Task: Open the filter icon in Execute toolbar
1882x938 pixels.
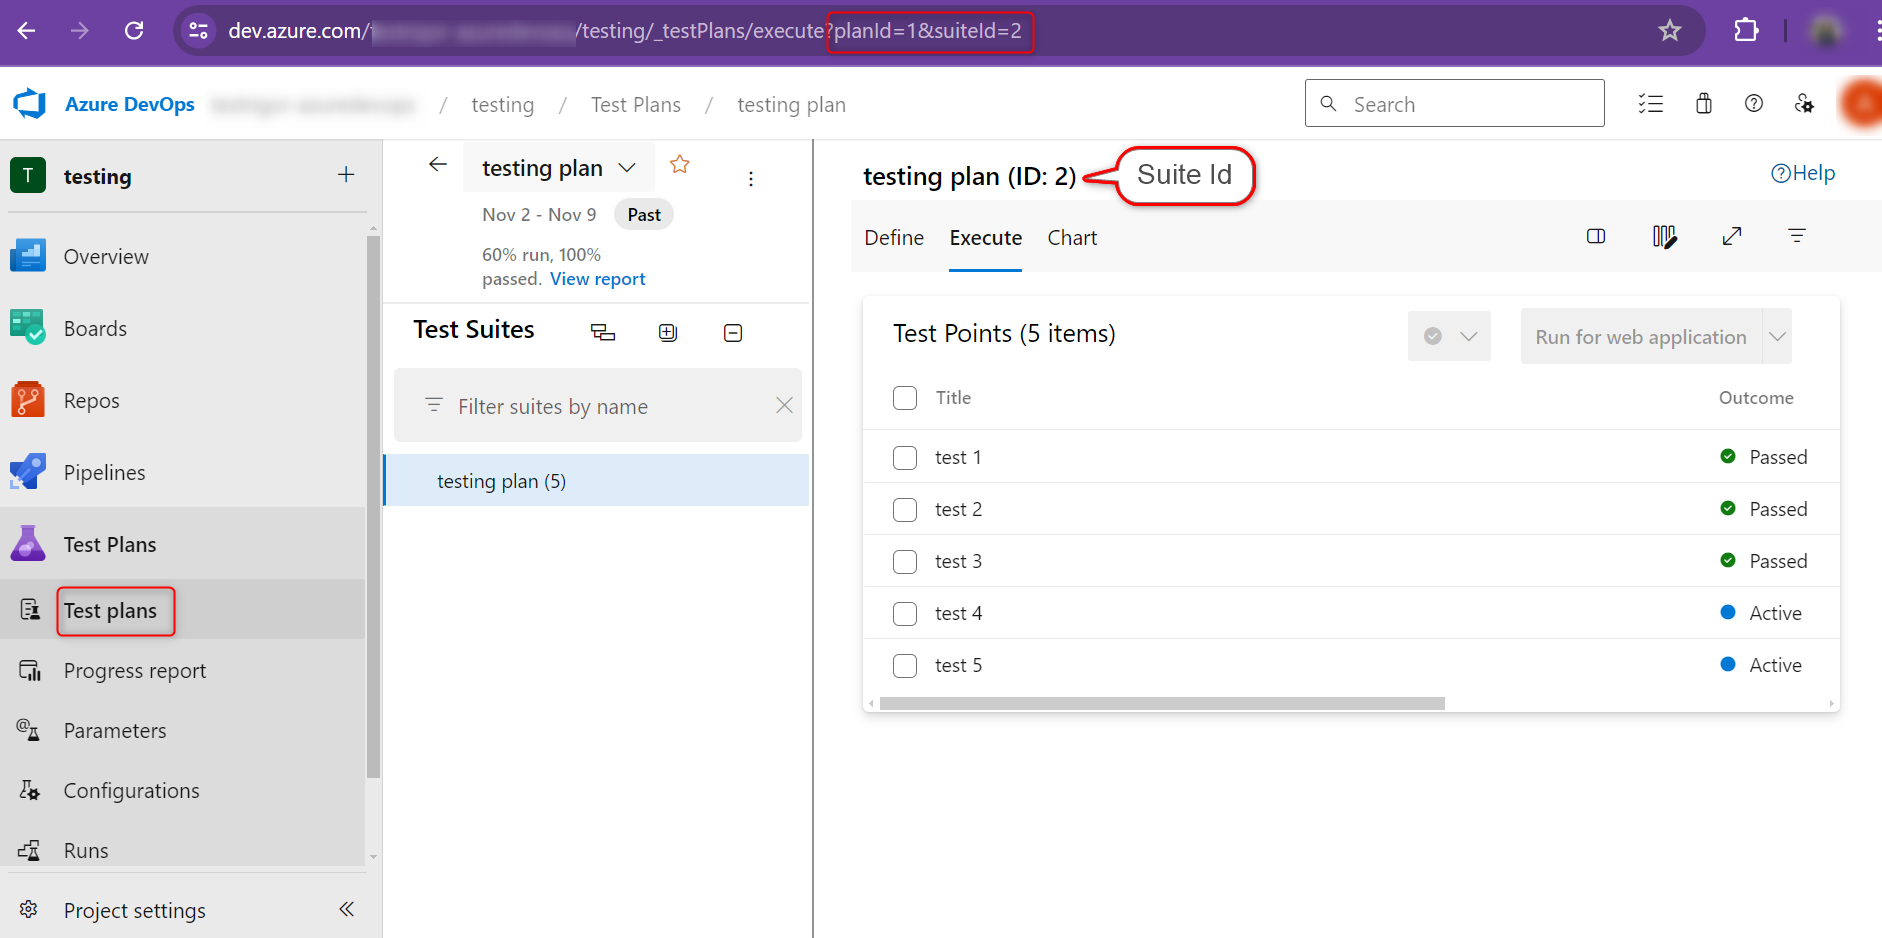Action: [1797, 236]
